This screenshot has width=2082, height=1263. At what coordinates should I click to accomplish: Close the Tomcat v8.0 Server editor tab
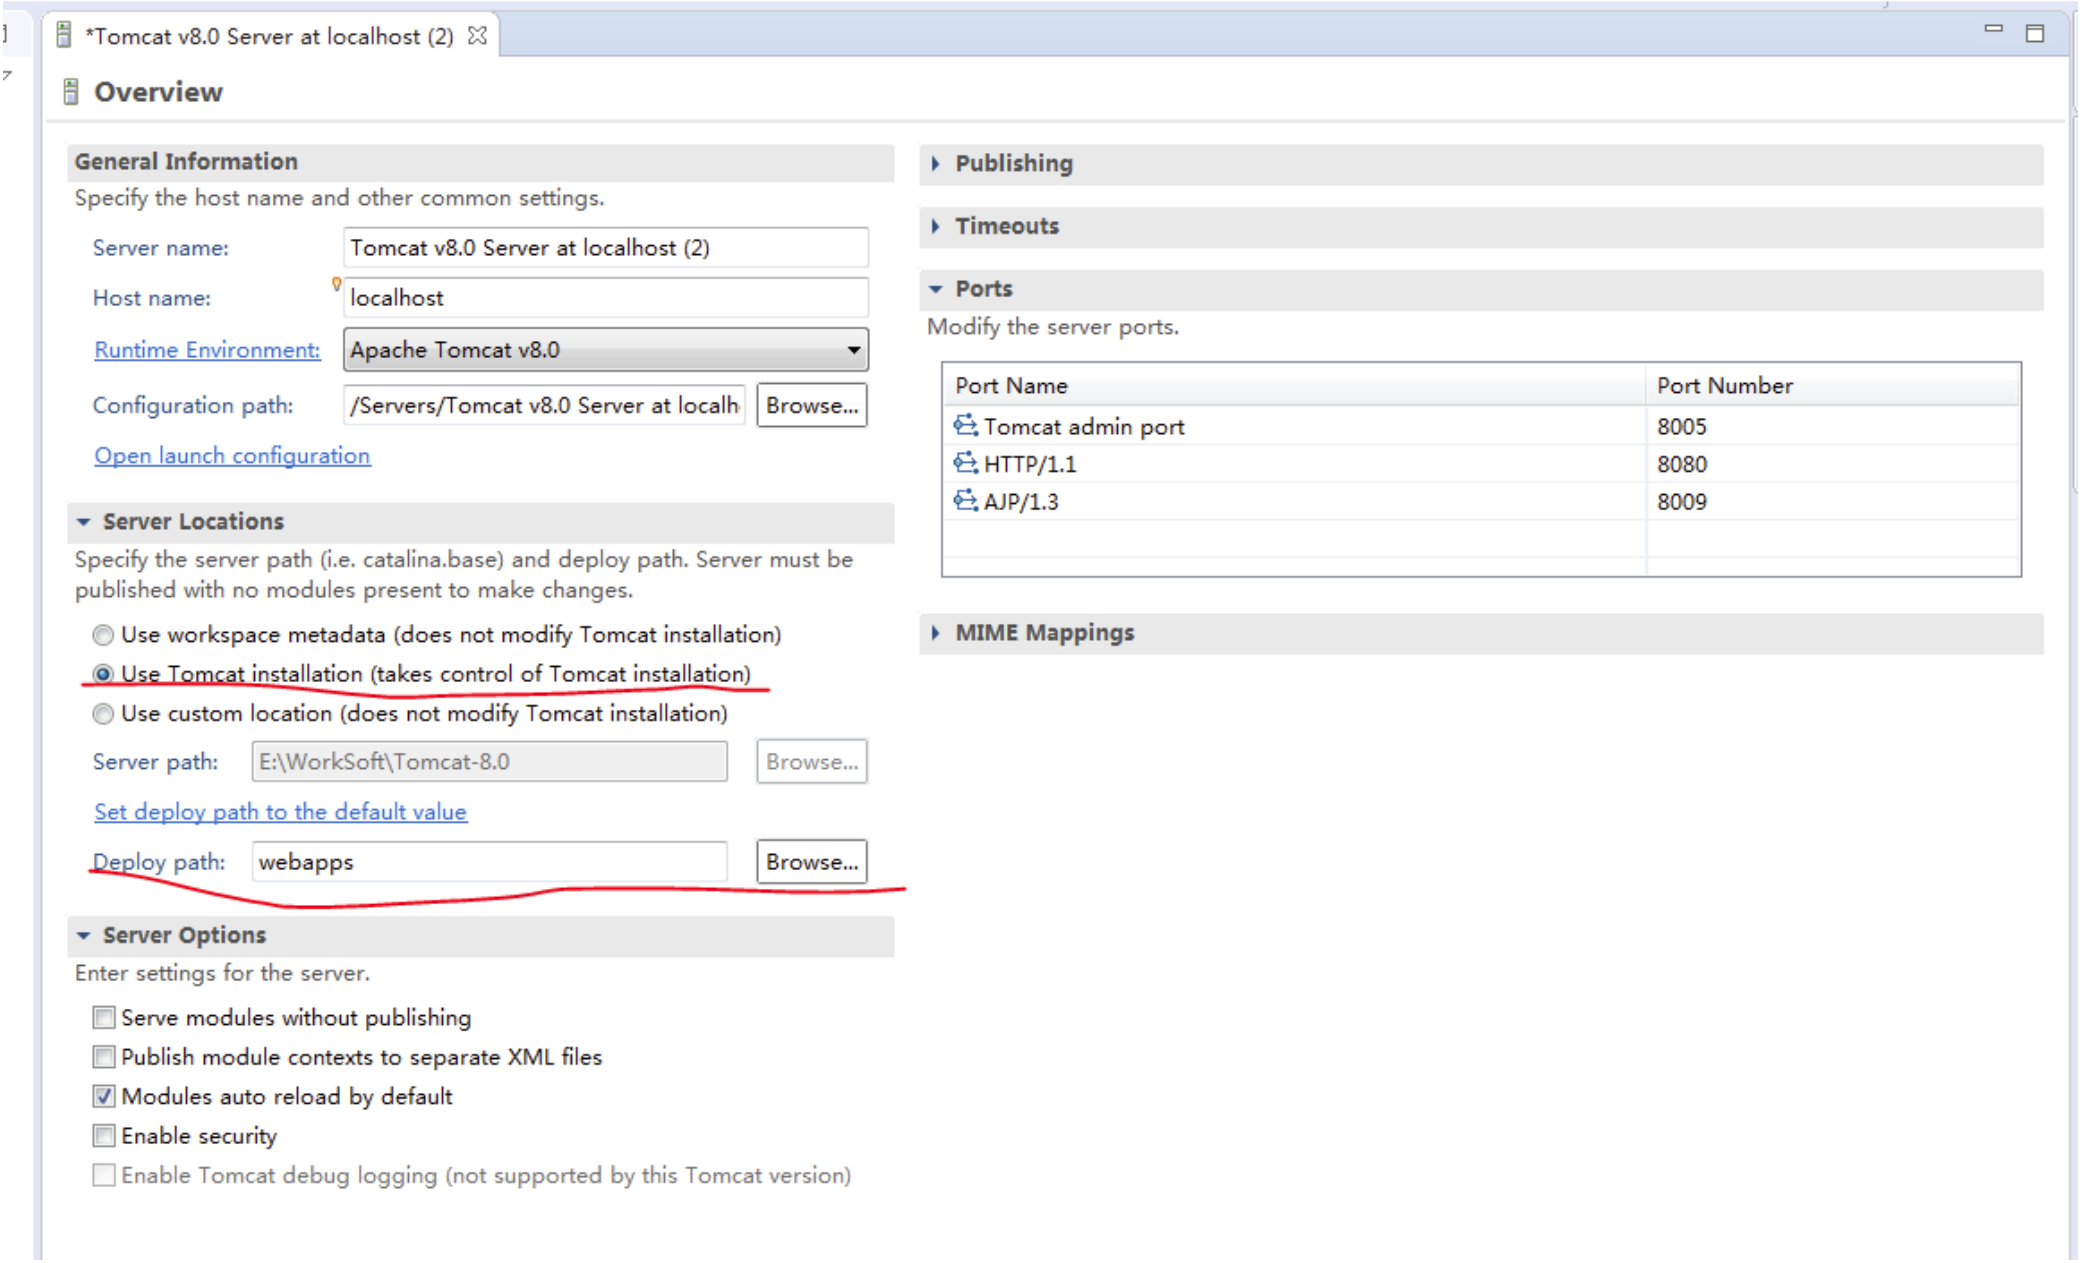(478, 36)
